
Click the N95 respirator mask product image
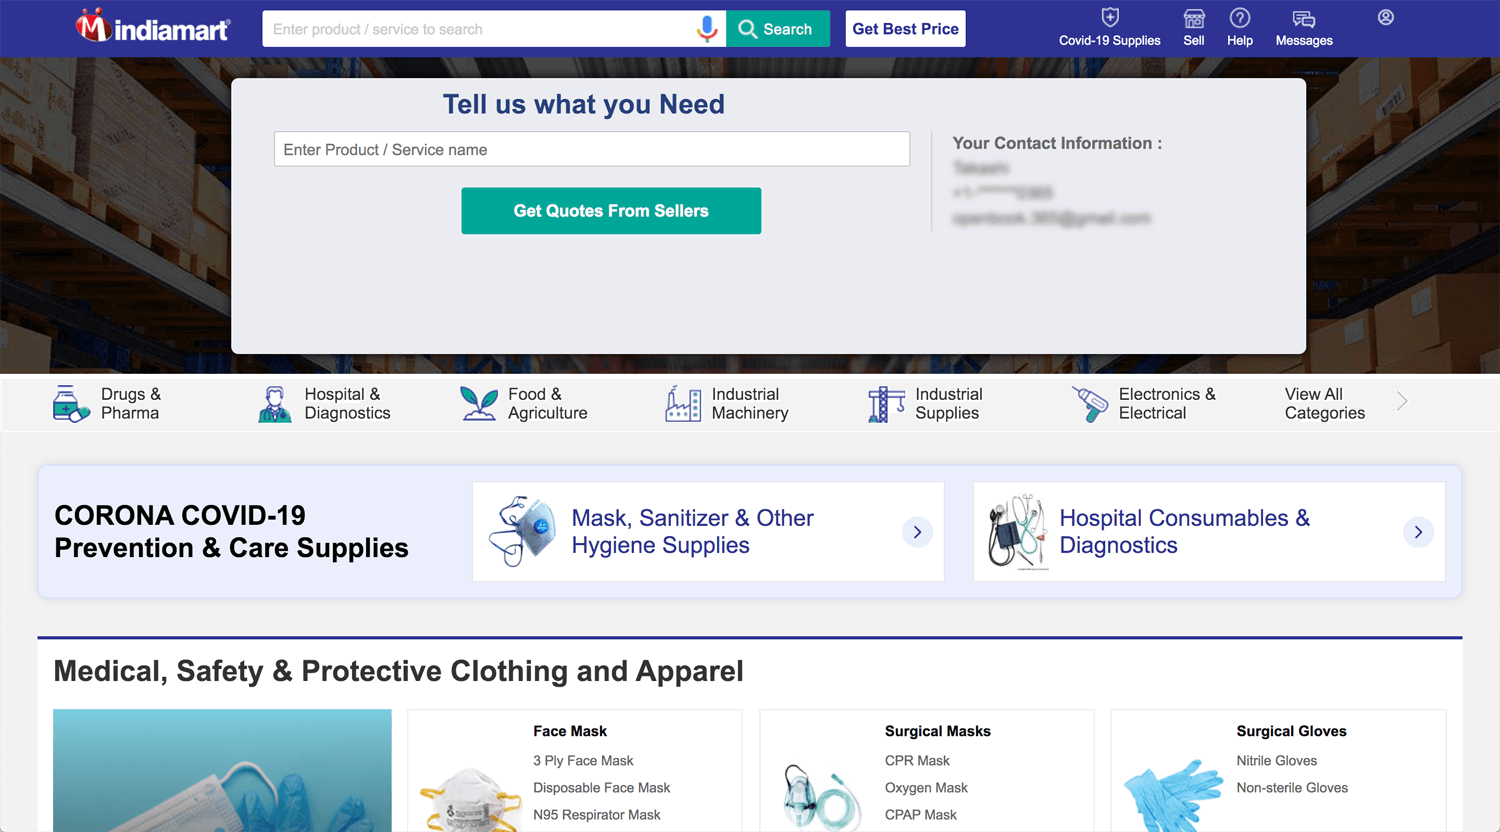471,800
